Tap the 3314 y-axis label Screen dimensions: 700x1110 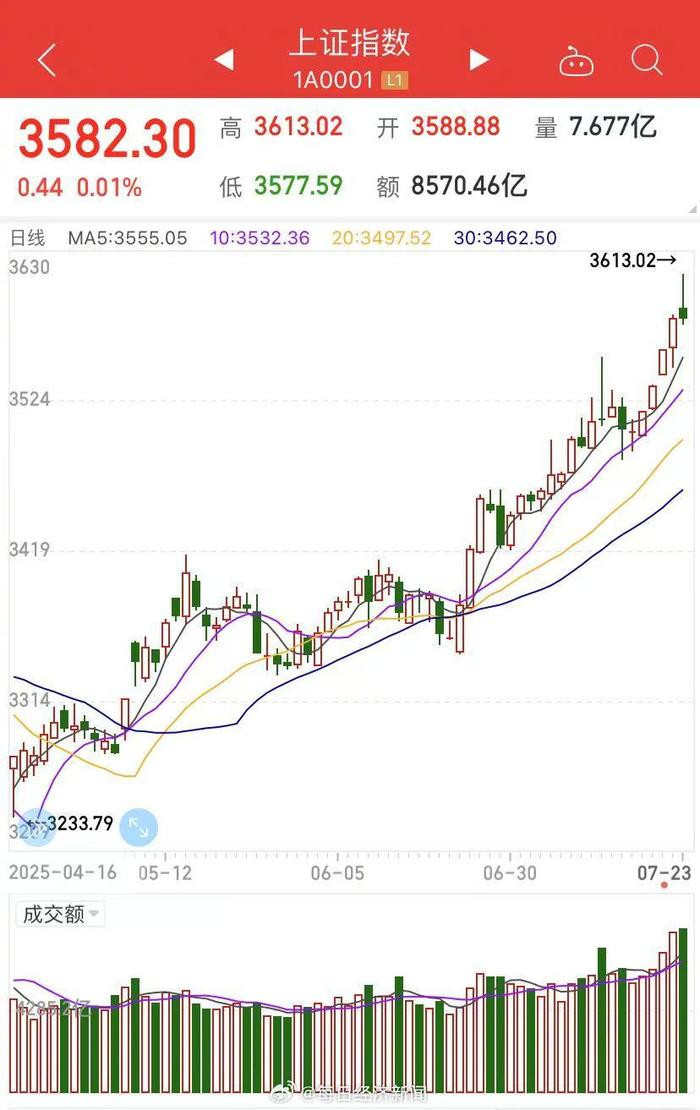30,701
